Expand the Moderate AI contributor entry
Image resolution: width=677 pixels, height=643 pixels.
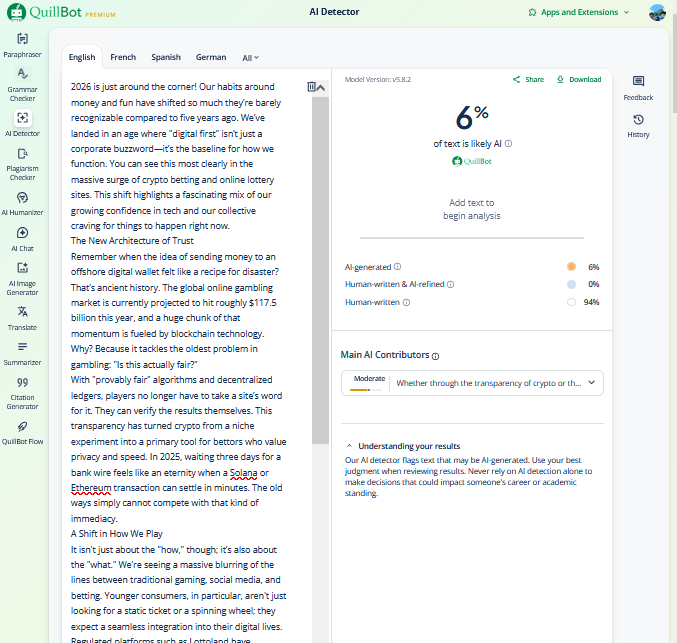click(x=593, y=382)
